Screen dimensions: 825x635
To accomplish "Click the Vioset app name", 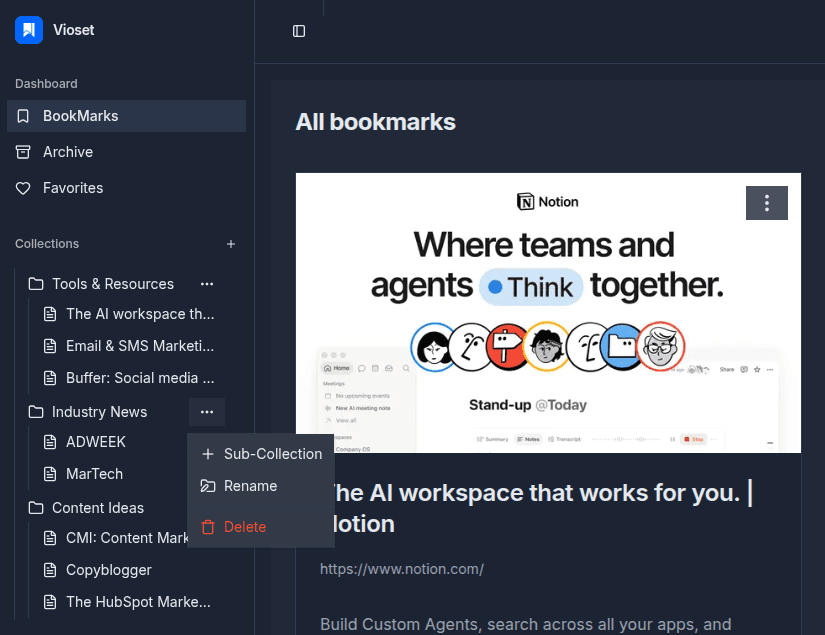I will (x=74, y=30).
